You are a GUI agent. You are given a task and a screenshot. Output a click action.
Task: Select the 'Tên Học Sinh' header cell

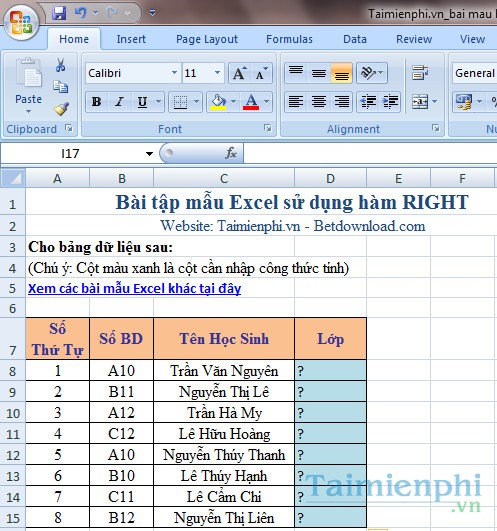pos(224,339)
